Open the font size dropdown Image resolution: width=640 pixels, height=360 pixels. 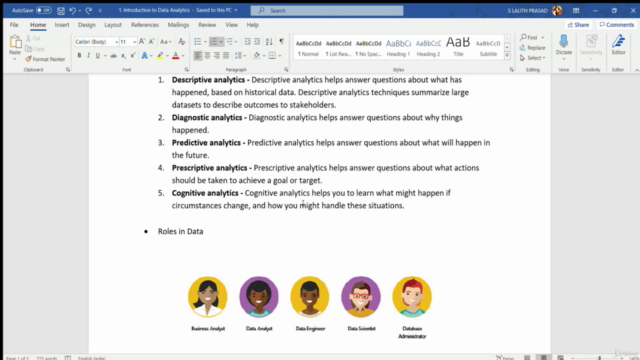(134, 42)
